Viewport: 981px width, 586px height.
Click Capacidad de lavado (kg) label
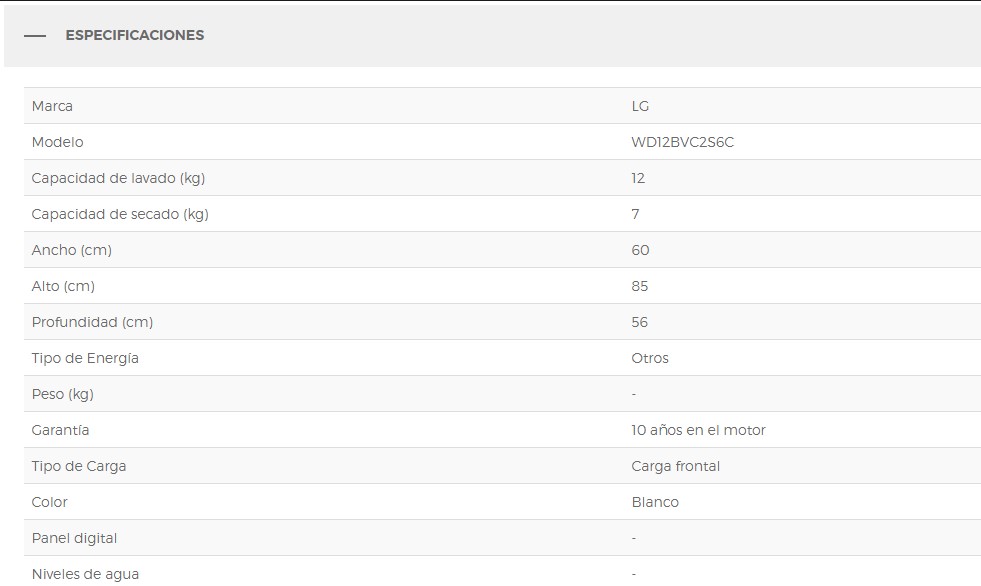pyautogui.click(x=118, y=178)
